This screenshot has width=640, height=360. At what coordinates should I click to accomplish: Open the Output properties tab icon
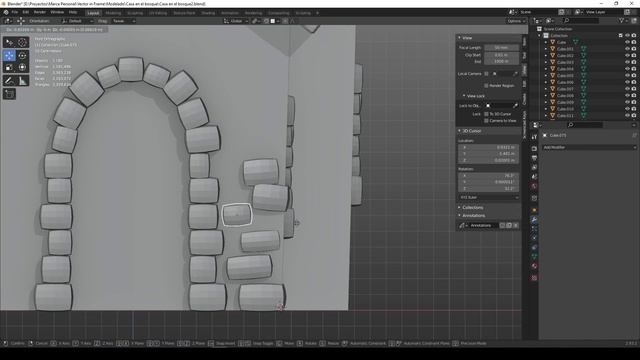pyautogui.click(x=534, y=158)
